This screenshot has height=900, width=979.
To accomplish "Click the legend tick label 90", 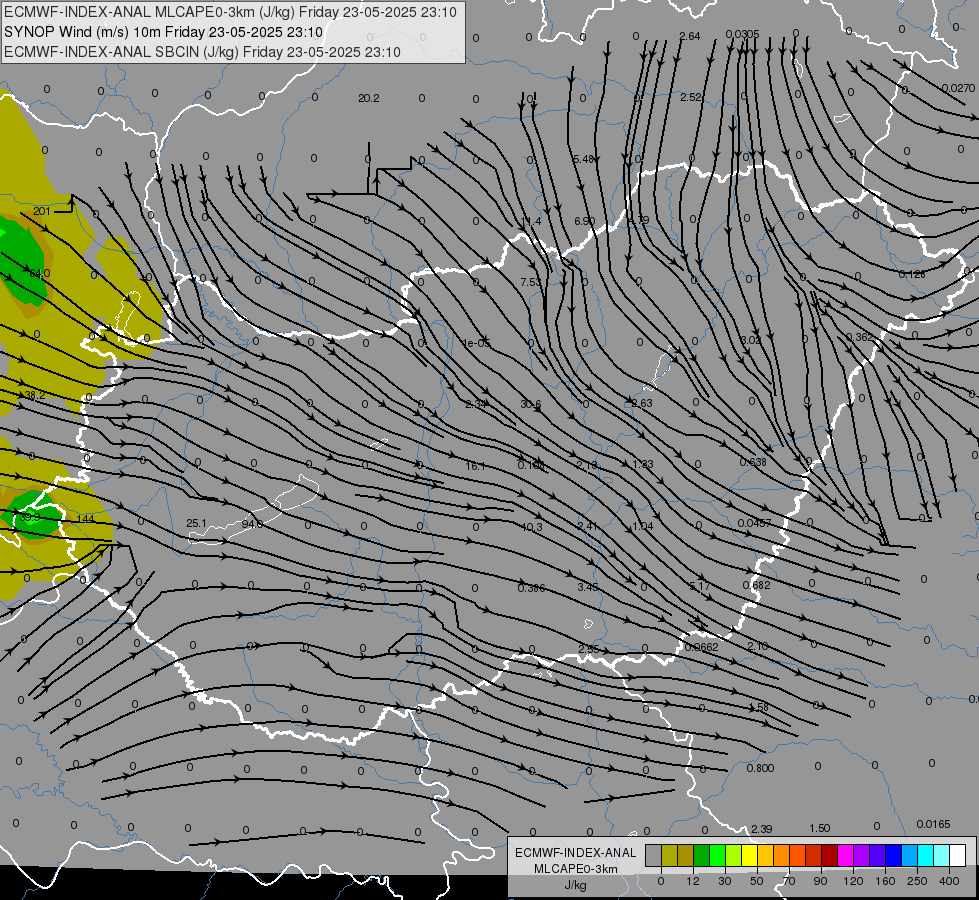I will pos(820,881).
